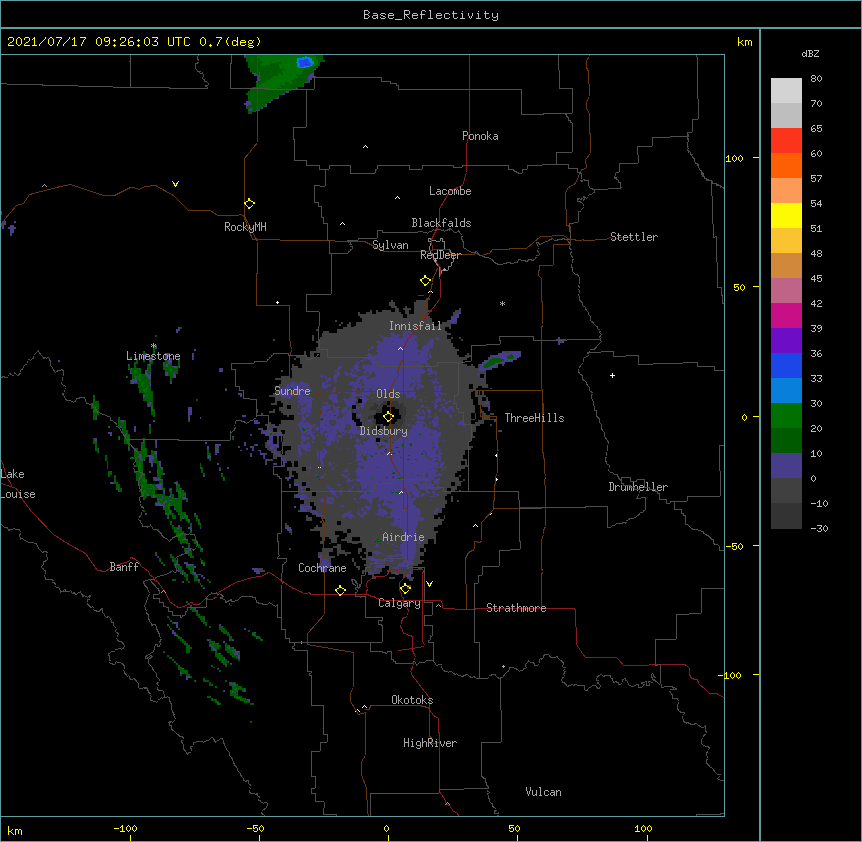This screenshot has width=862, height=842.
Task: Select the light gray 70-80 dBZ color band
Action: tap(786, 91)
